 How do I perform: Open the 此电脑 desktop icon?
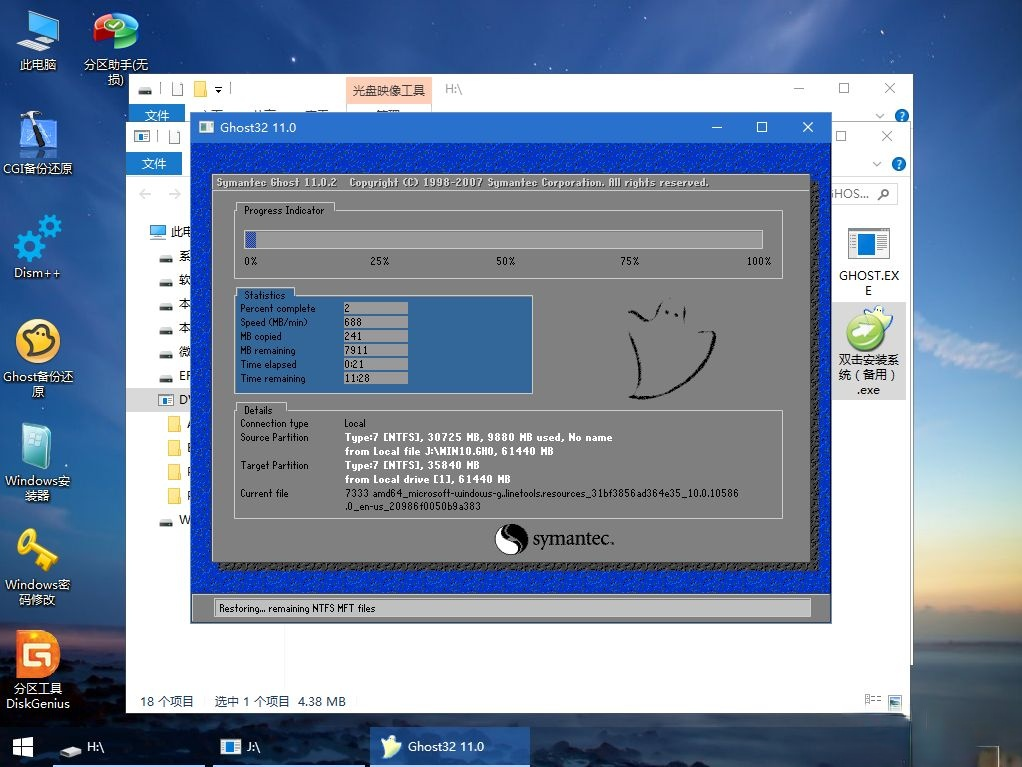point(38,40)
